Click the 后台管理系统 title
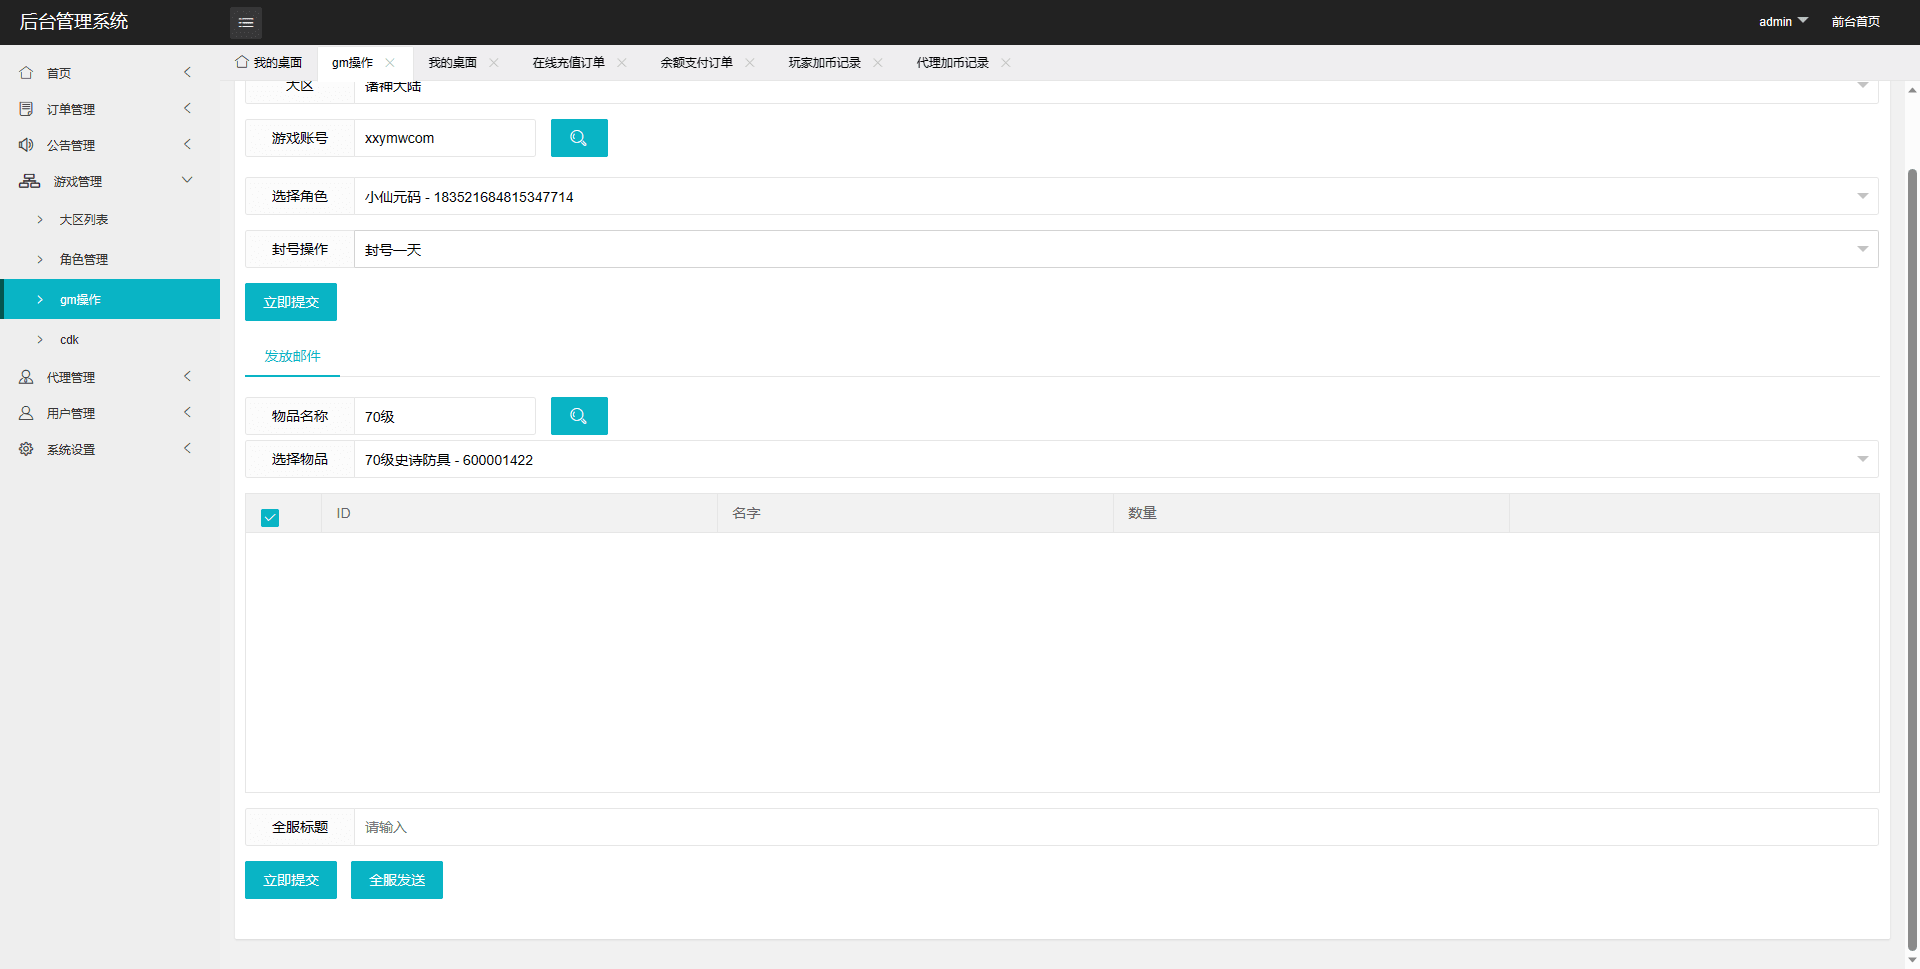The image size is (1920, 969). 74,21
